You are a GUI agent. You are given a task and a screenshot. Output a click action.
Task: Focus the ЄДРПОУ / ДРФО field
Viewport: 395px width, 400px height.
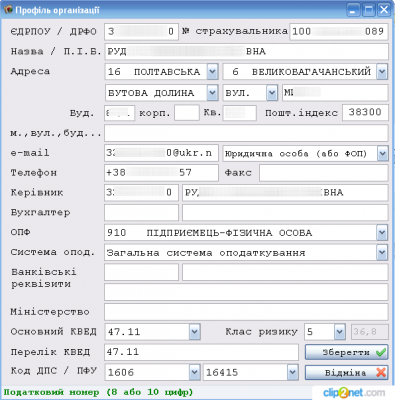click(x=141, y=32)
